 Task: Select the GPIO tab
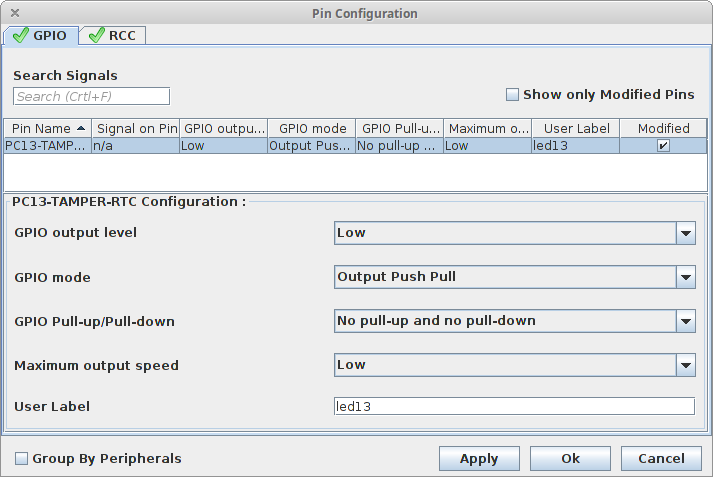(x=41, y=35)
